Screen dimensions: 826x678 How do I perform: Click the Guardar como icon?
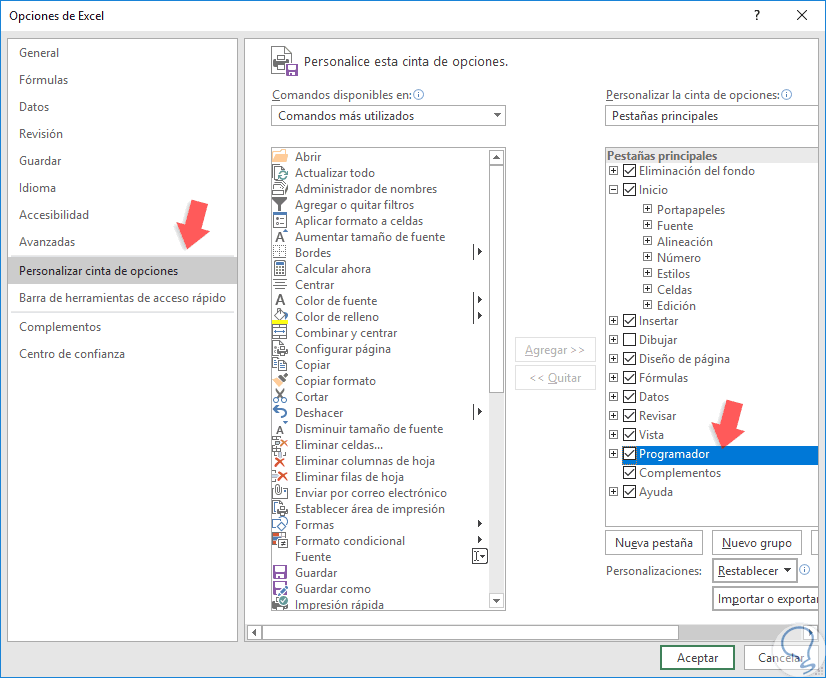tap(280, 588)
